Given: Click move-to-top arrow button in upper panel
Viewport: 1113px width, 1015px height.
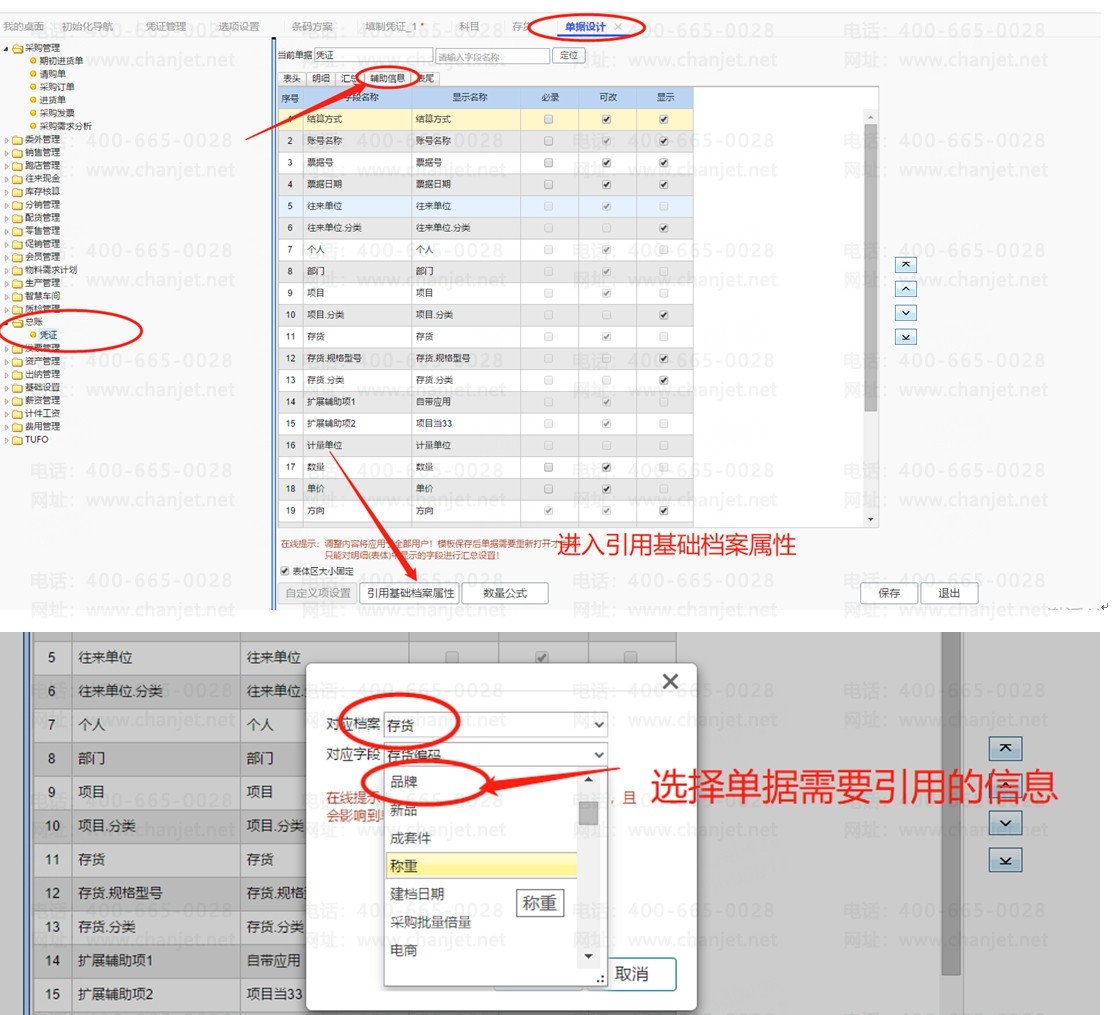Looking at the screenshot, I should 905,264.
